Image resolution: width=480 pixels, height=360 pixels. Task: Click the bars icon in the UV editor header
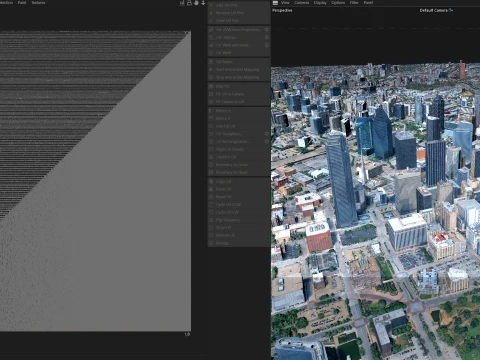[x=182, y=3]
